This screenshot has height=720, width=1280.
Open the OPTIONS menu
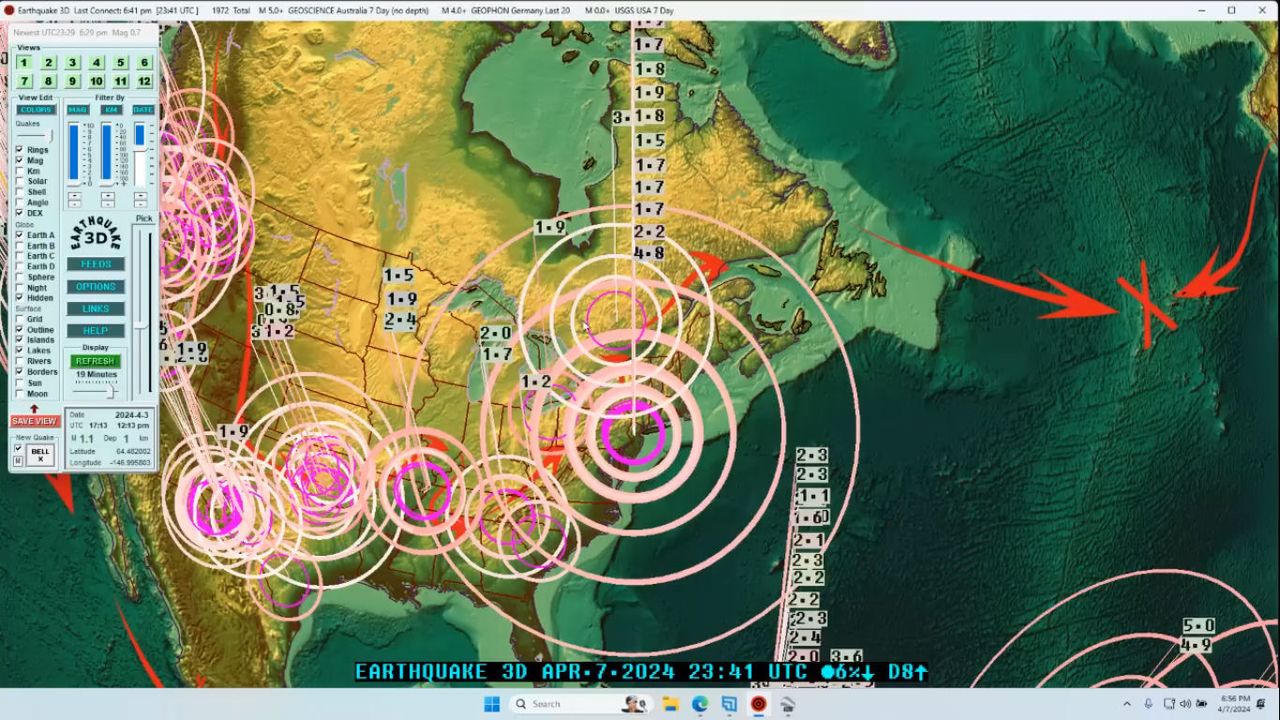click(x=96, y=287)
